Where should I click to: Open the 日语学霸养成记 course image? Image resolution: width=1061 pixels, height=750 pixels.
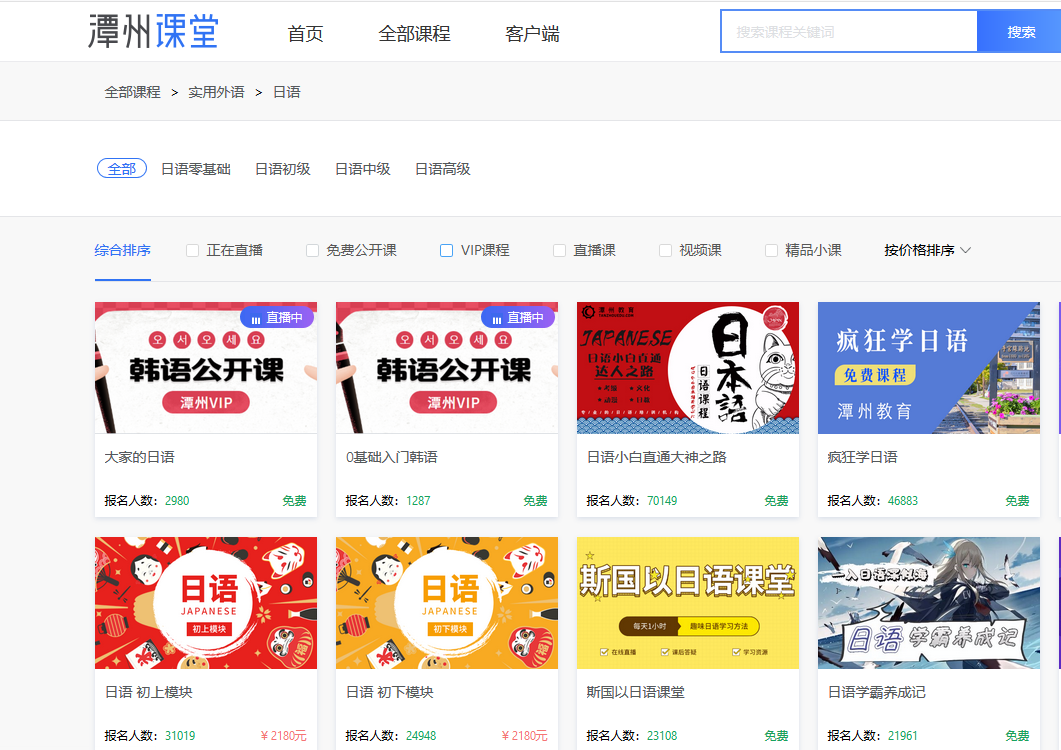[928, 603]
